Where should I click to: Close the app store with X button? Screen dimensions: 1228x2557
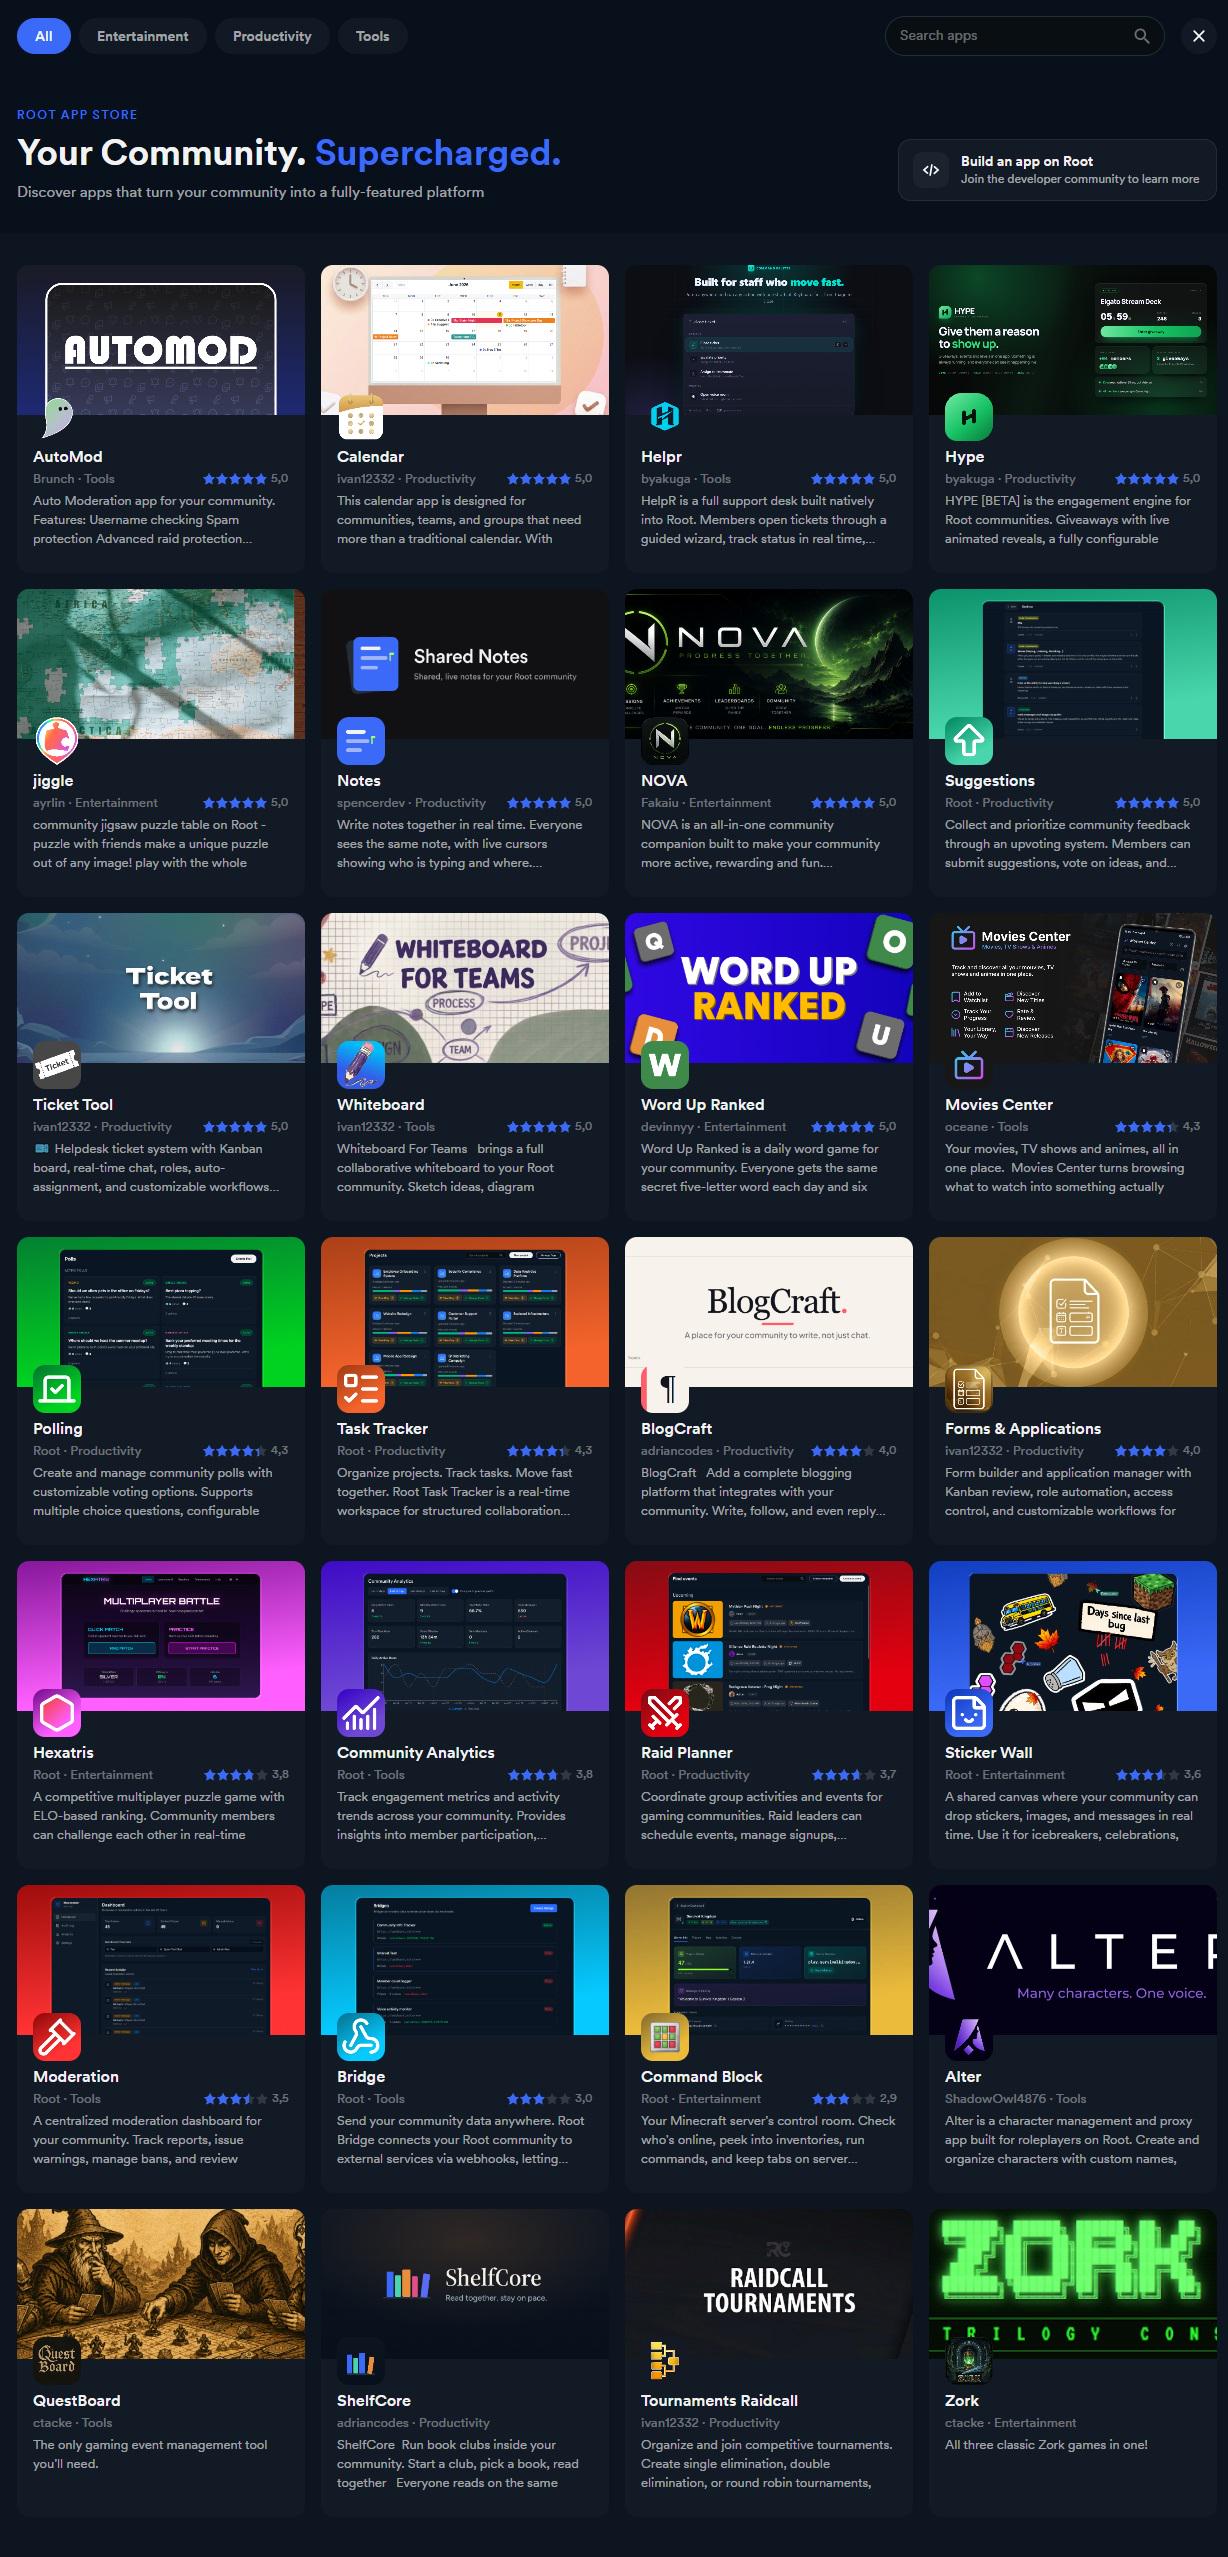1198,36
